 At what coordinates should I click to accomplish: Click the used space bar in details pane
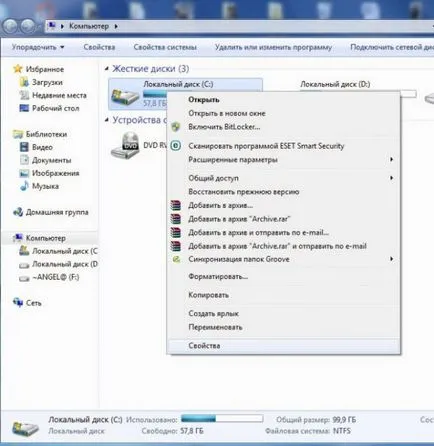tap(222, 419)
